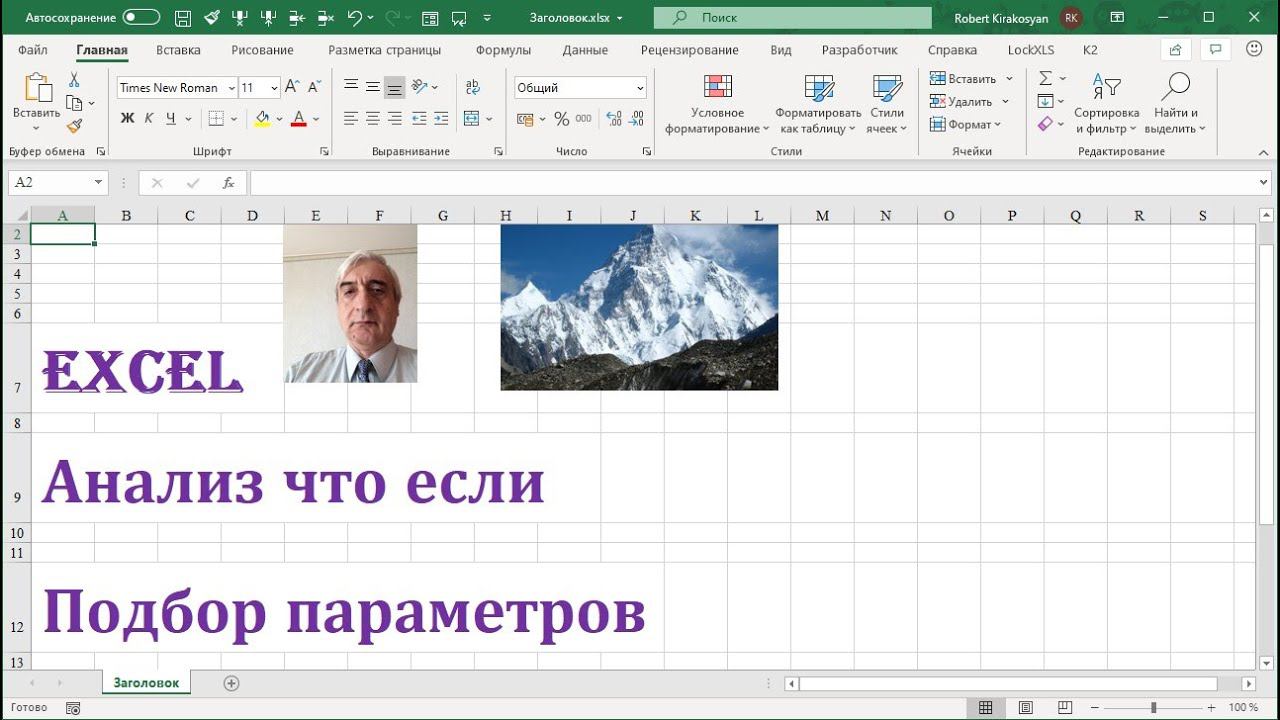Decrease the cell indent
The height and width of the screenshot is (720, 1280).
[x=419, y=118]
